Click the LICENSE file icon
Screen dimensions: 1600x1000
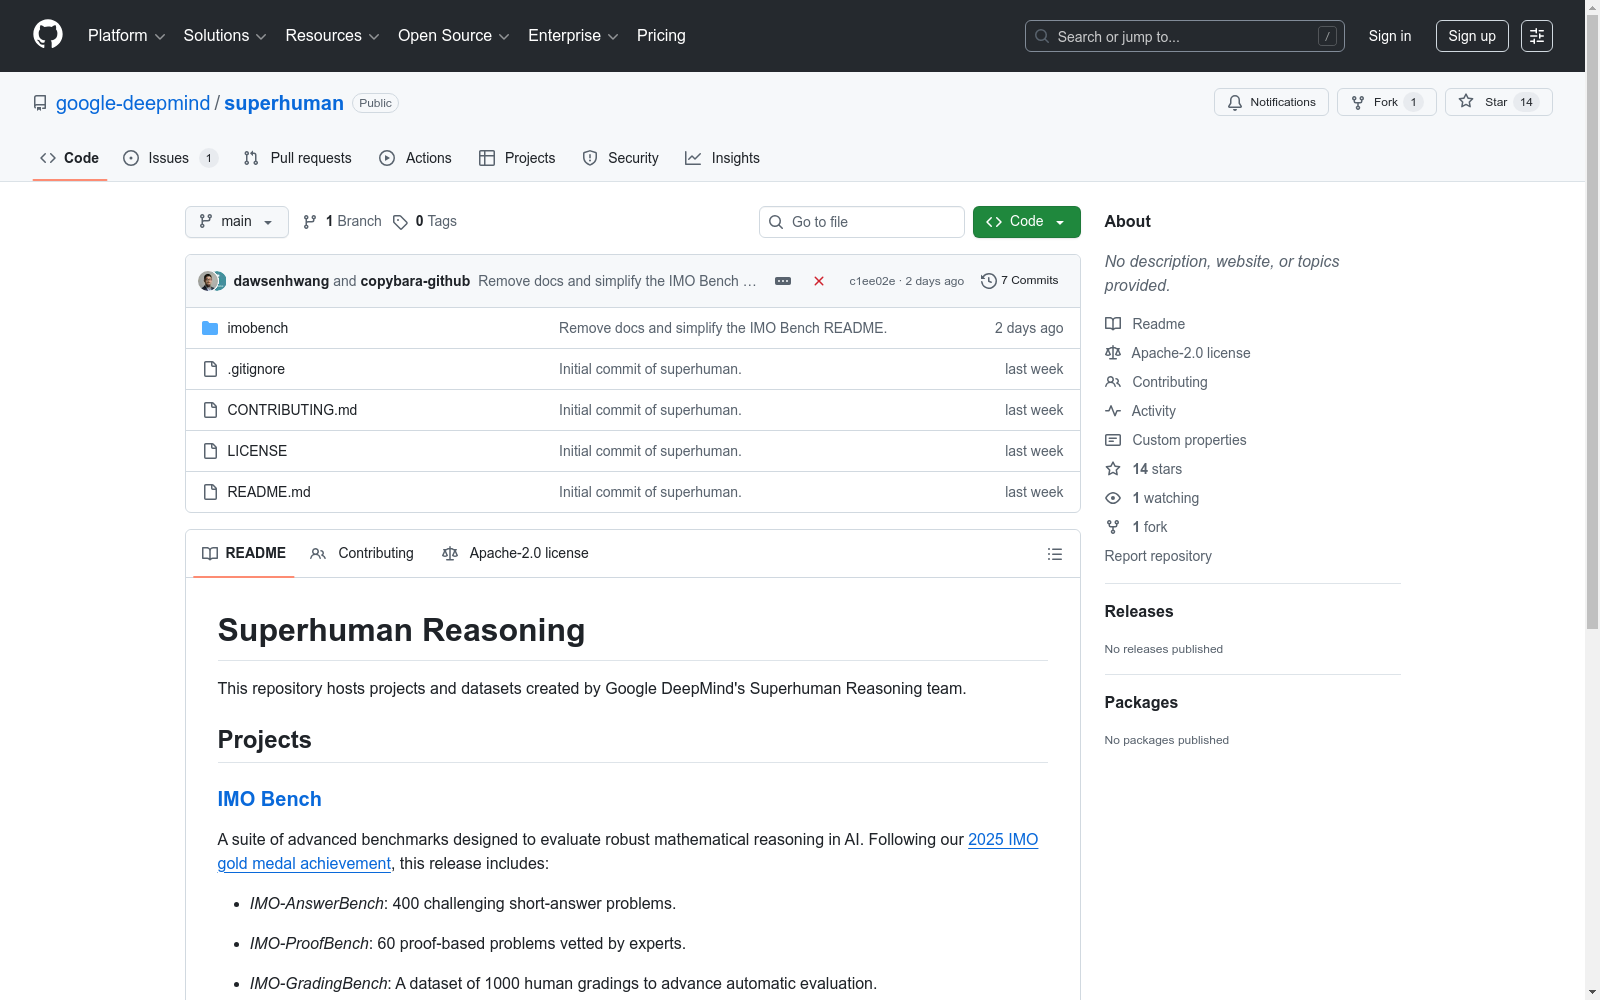tap(210, 451)
